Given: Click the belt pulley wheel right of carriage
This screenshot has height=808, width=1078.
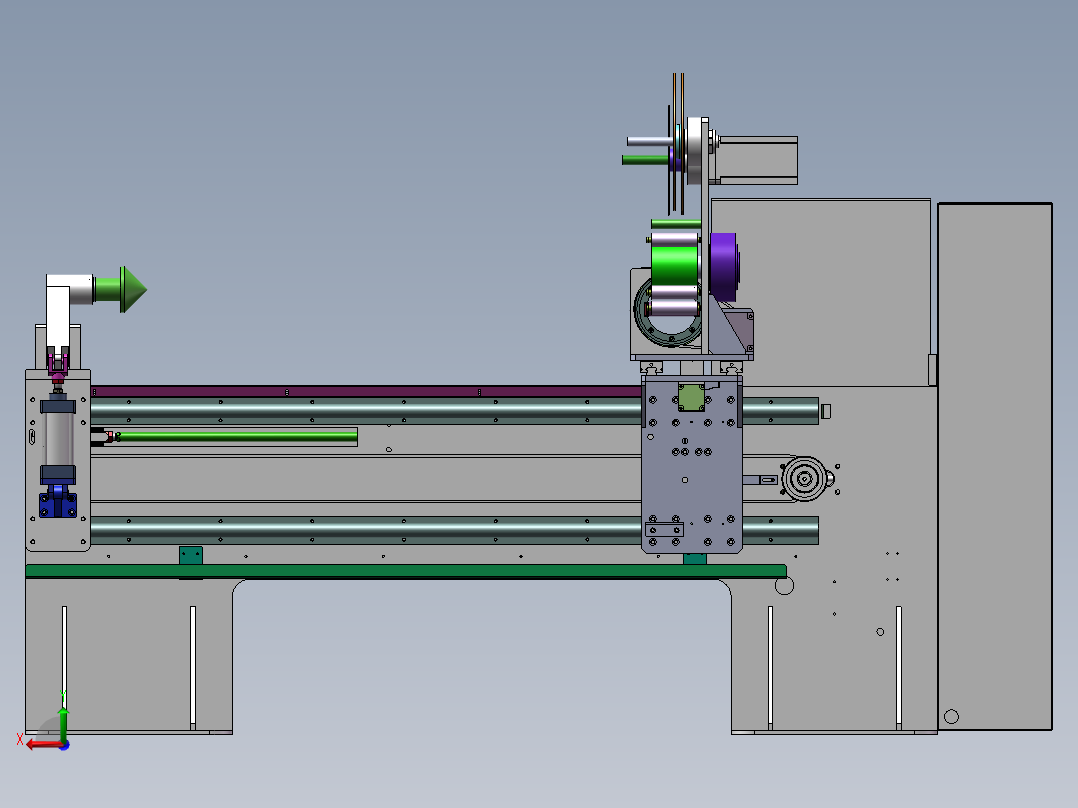Looking at the screenshot, I should point(804,479).
